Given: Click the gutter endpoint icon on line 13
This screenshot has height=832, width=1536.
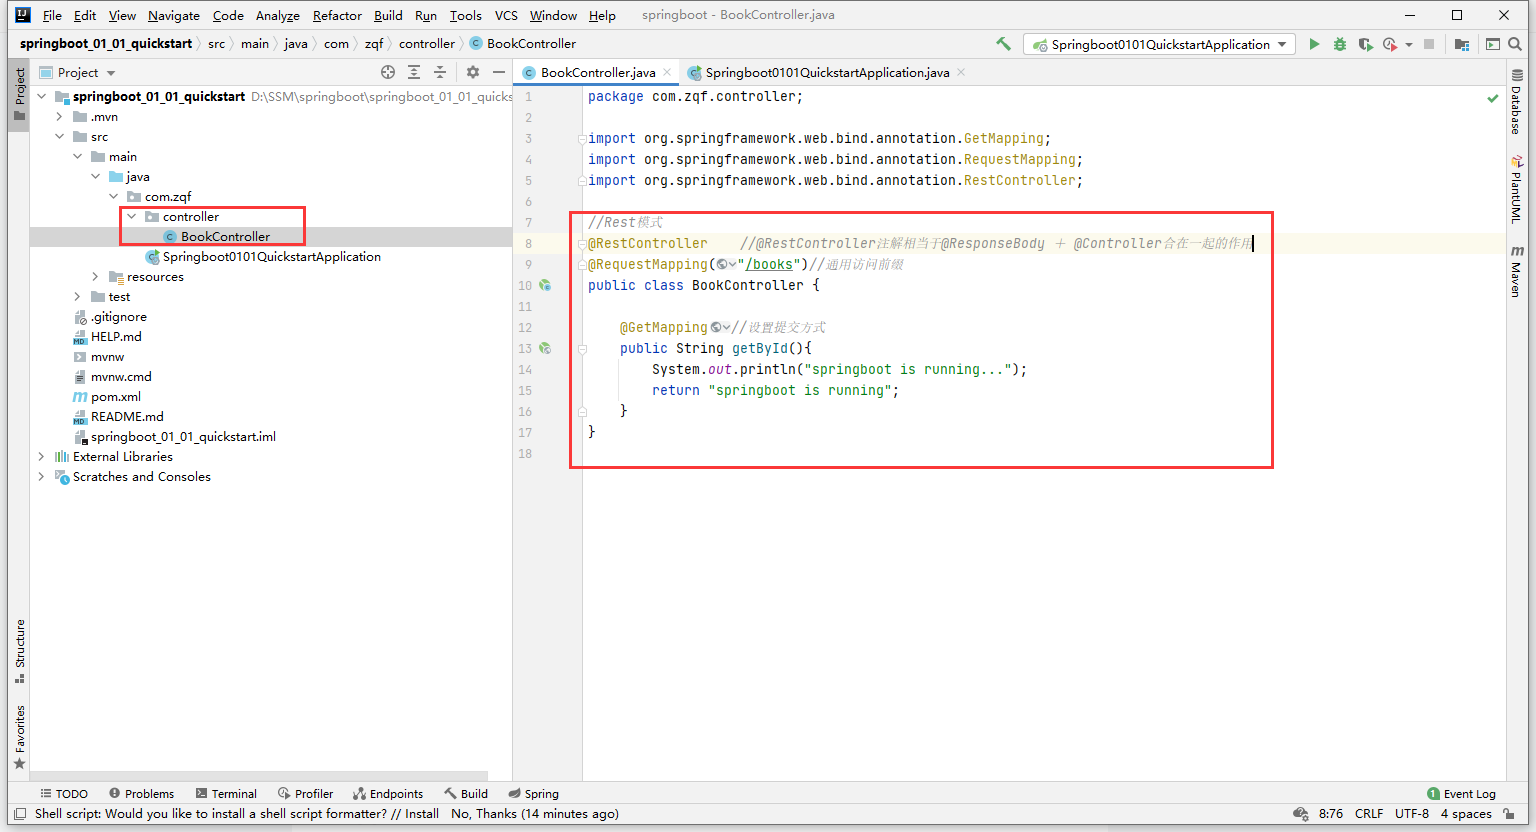Looking at the screenshot, I should (545, 348).
